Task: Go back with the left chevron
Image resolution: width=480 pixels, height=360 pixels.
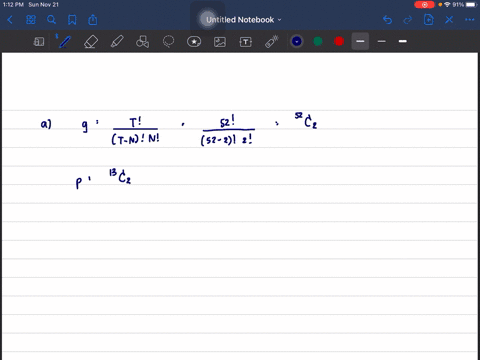Action: pyautogui.click(x=10, y=20)
